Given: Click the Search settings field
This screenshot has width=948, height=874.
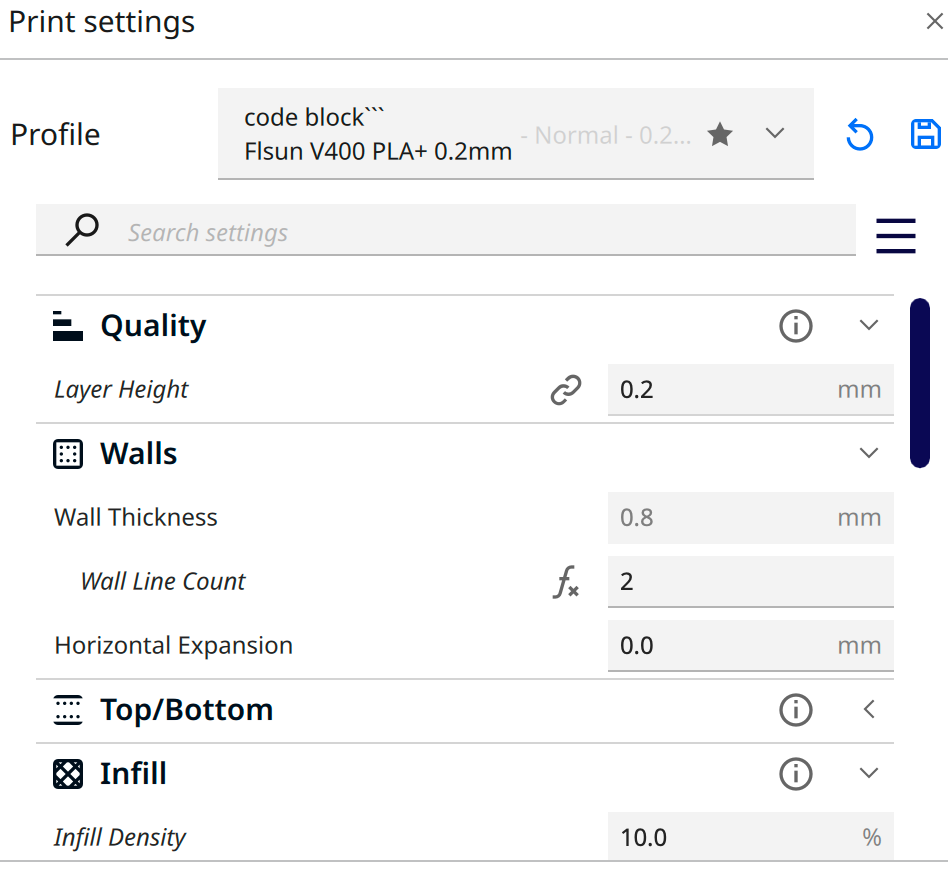Looking at the screenshot, I should [480, 233].
